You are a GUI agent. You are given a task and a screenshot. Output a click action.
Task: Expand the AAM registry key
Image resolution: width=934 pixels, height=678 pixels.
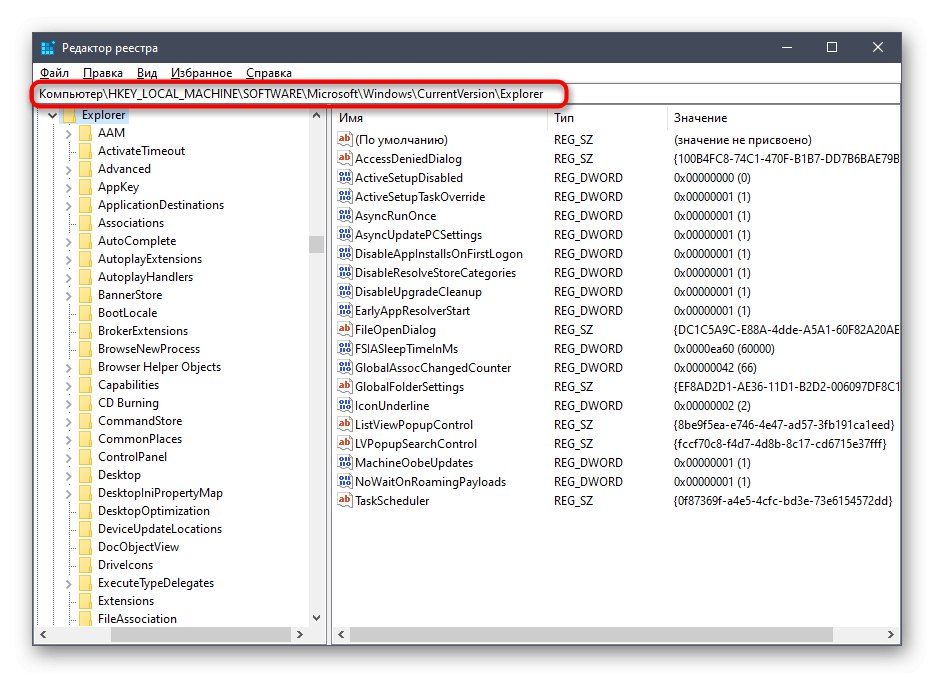pyautogui.click(x=69, y=134)
